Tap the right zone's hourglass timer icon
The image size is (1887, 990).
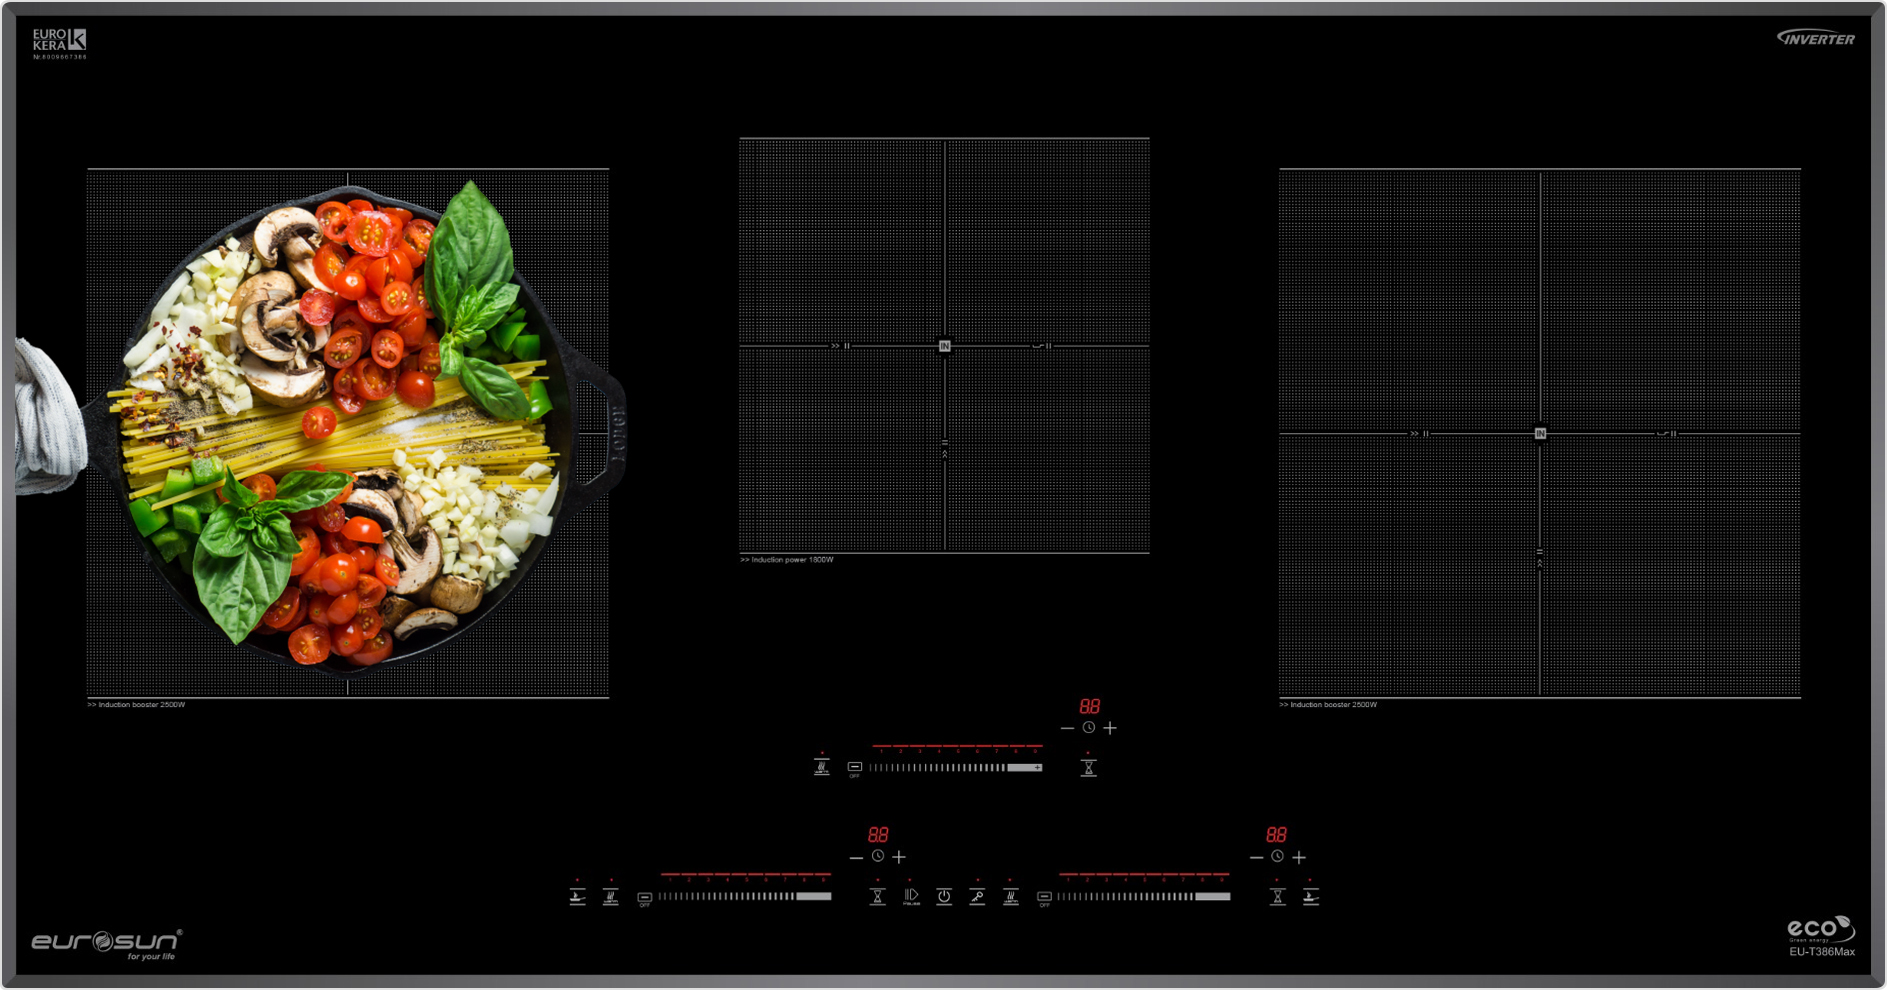[1277, 897]
